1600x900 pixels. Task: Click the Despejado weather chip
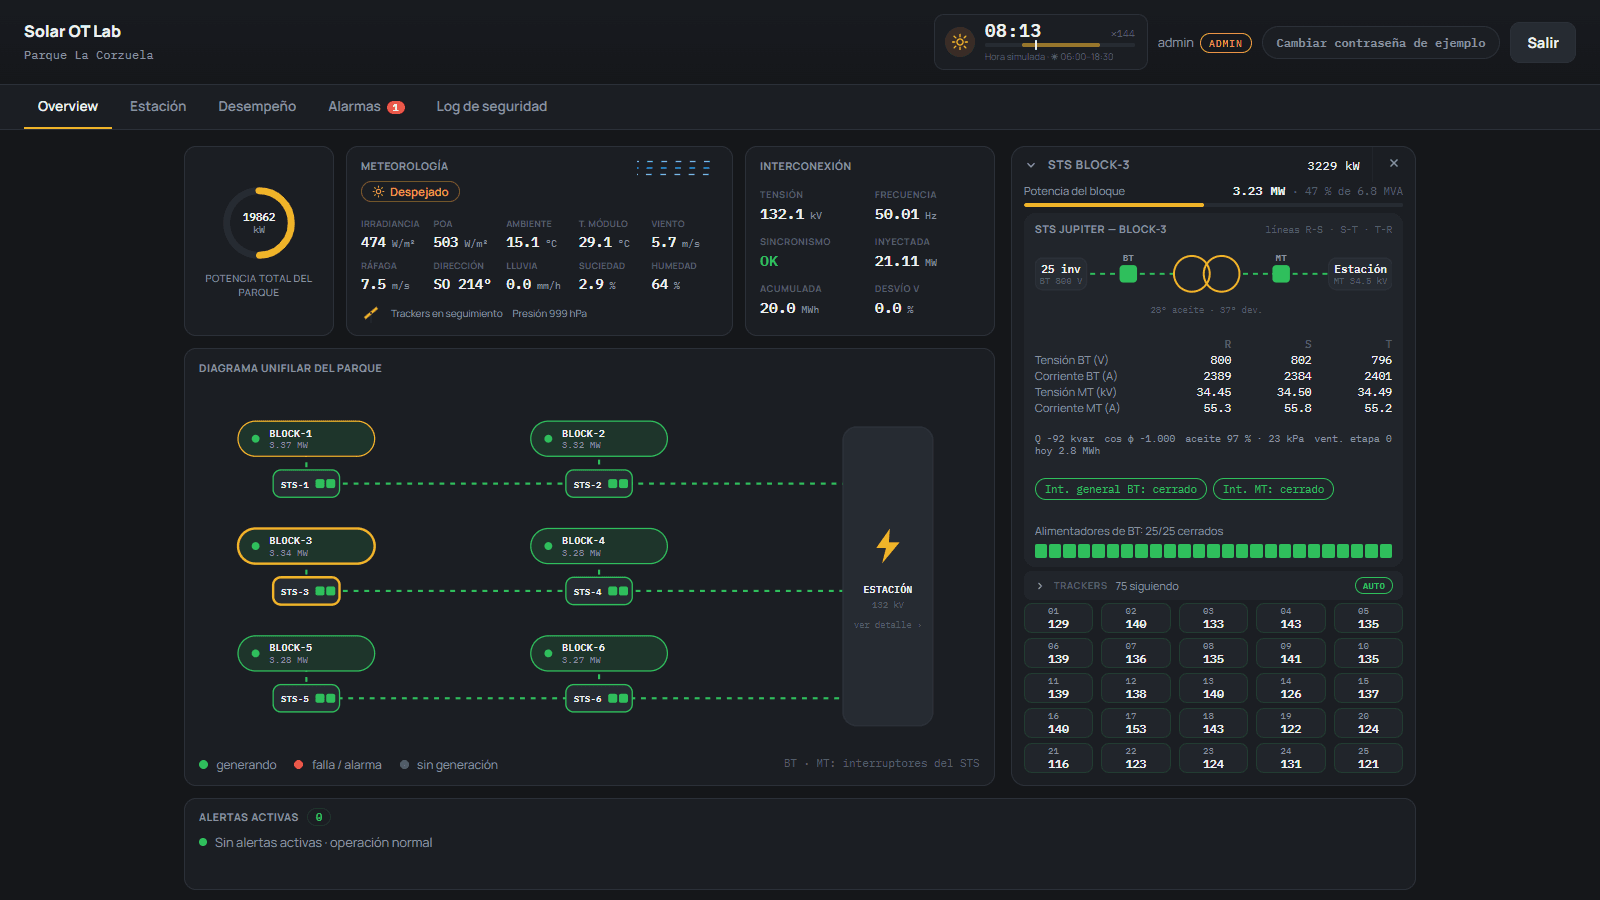410,192
